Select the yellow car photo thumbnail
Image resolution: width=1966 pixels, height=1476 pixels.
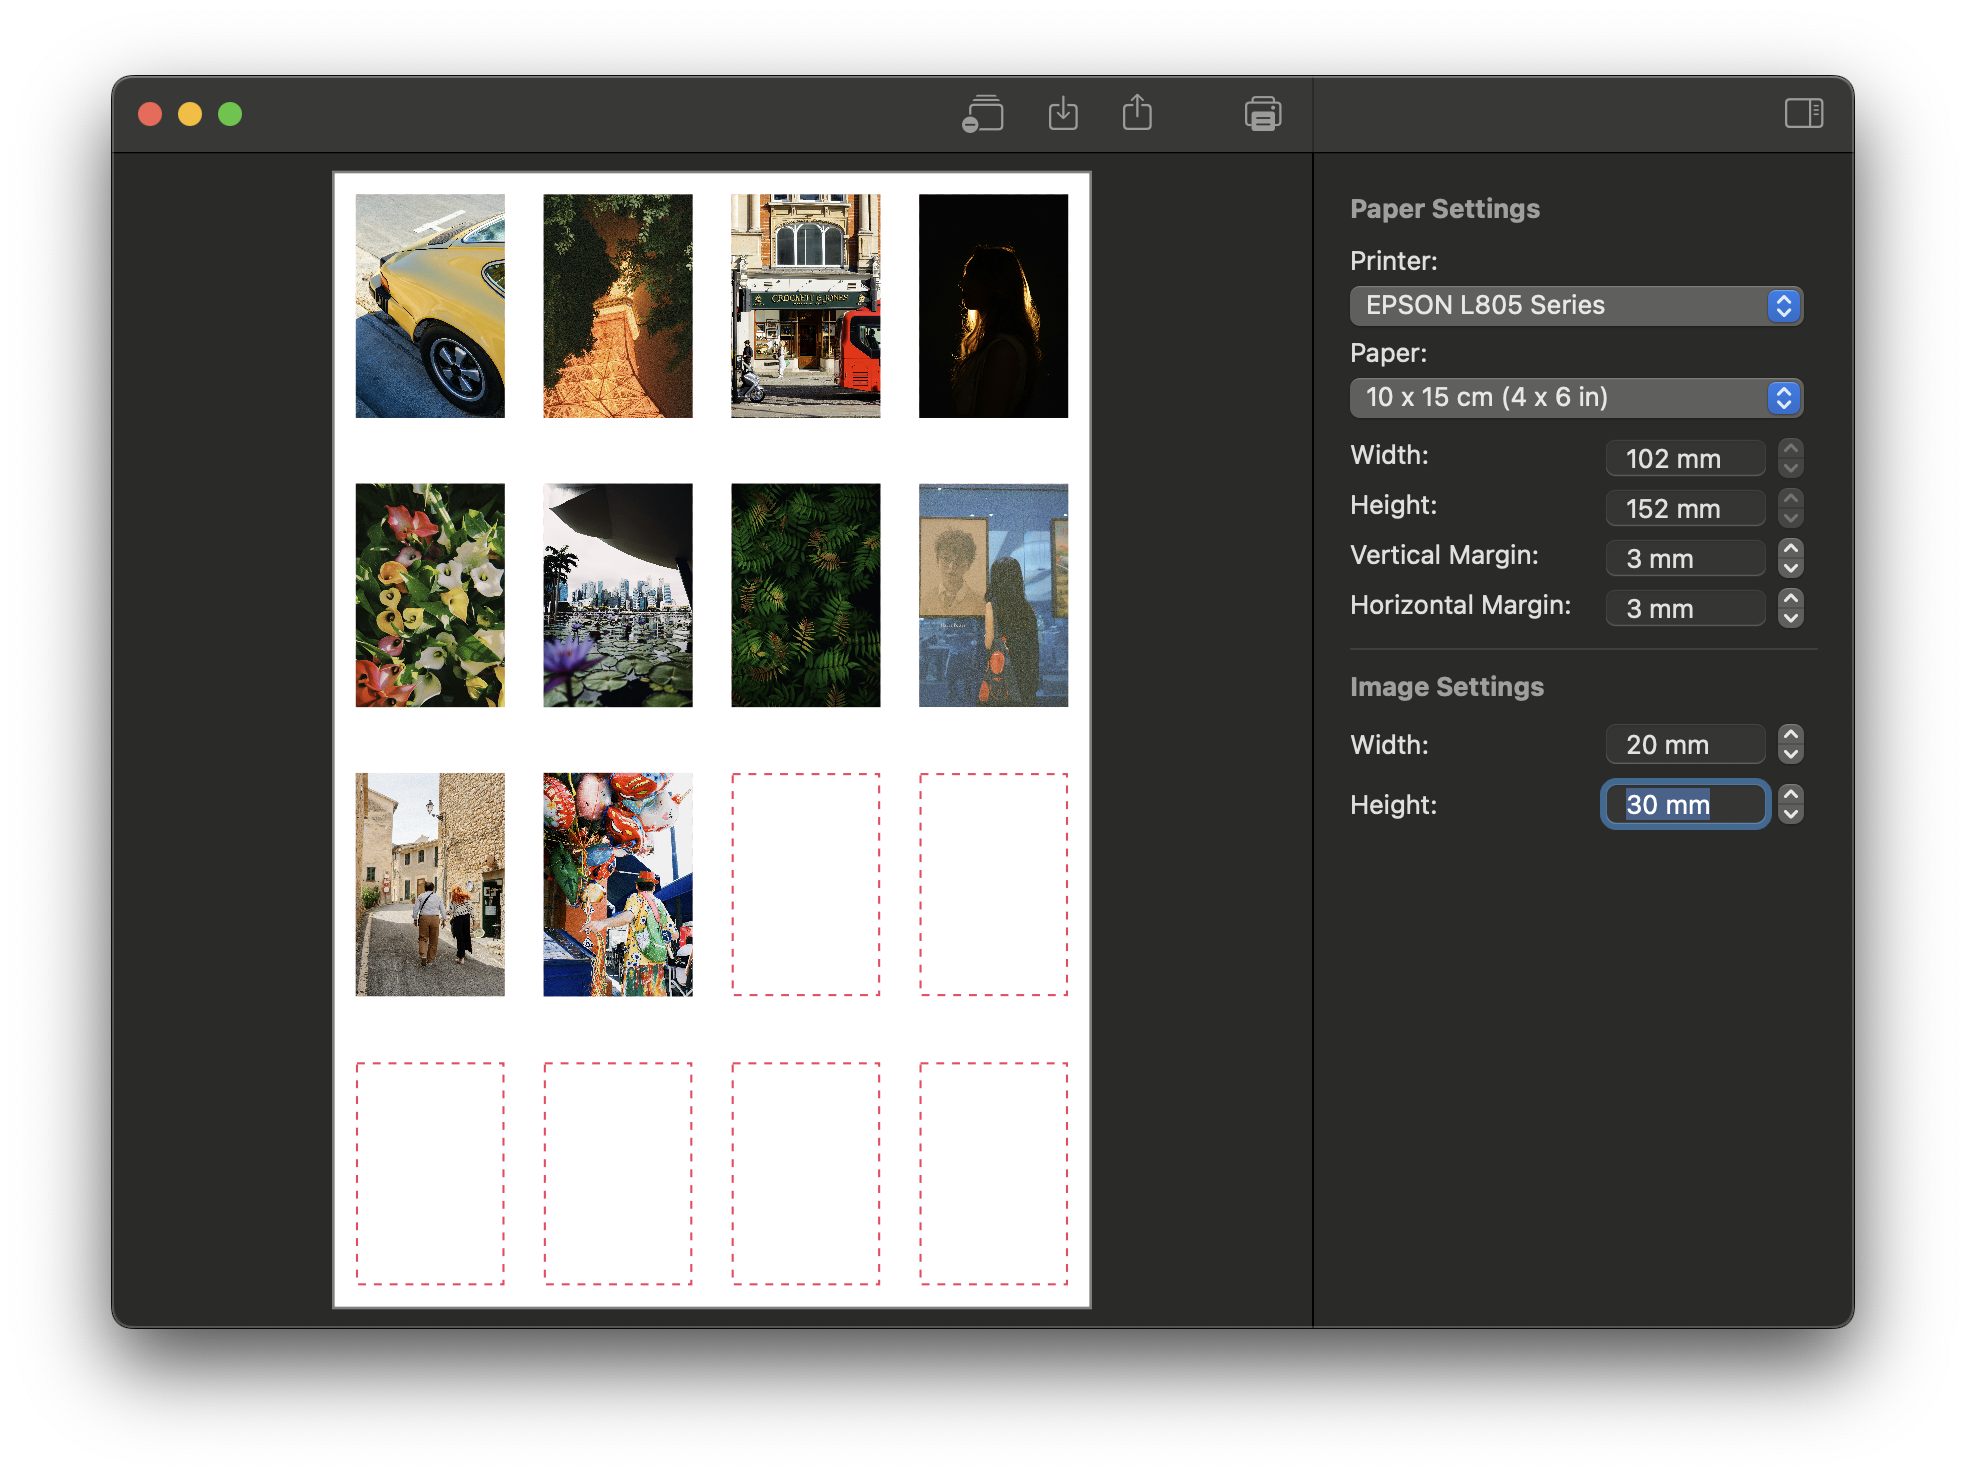point(430,306)
